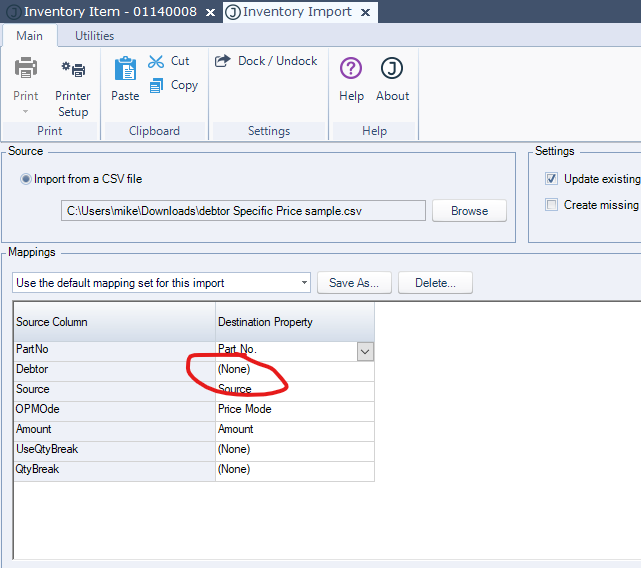Click the Print icon in the ribbon

coord(26,70)
